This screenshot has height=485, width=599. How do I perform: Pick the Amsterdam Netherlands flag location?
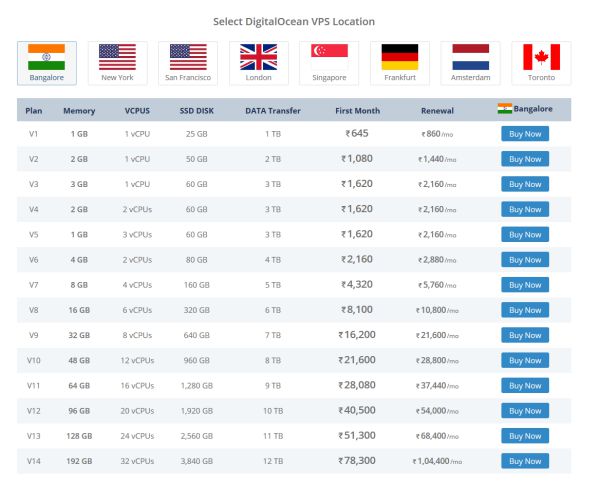[x=471, y=63]
